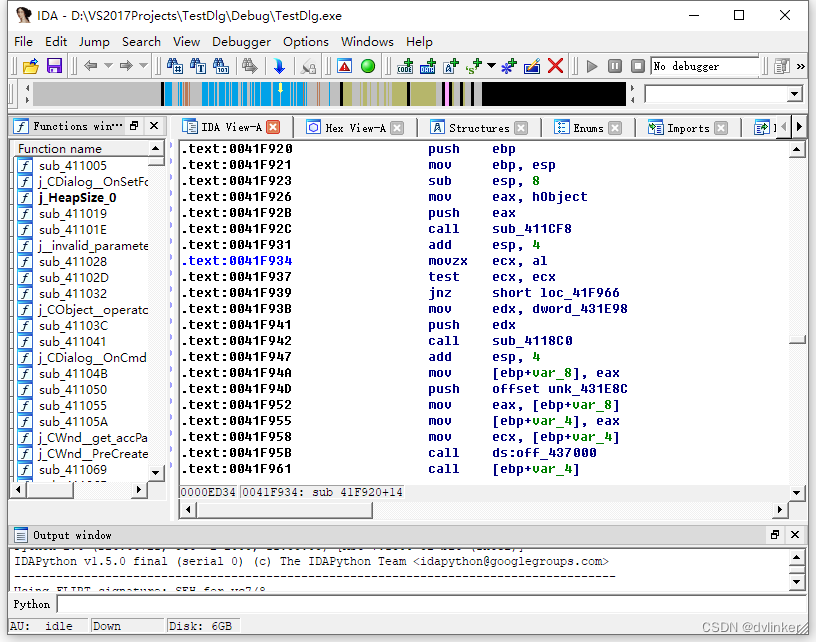The height and width of the screenshot is (642, 816).
Task: Open the Options menu
Action: point(305,42)
